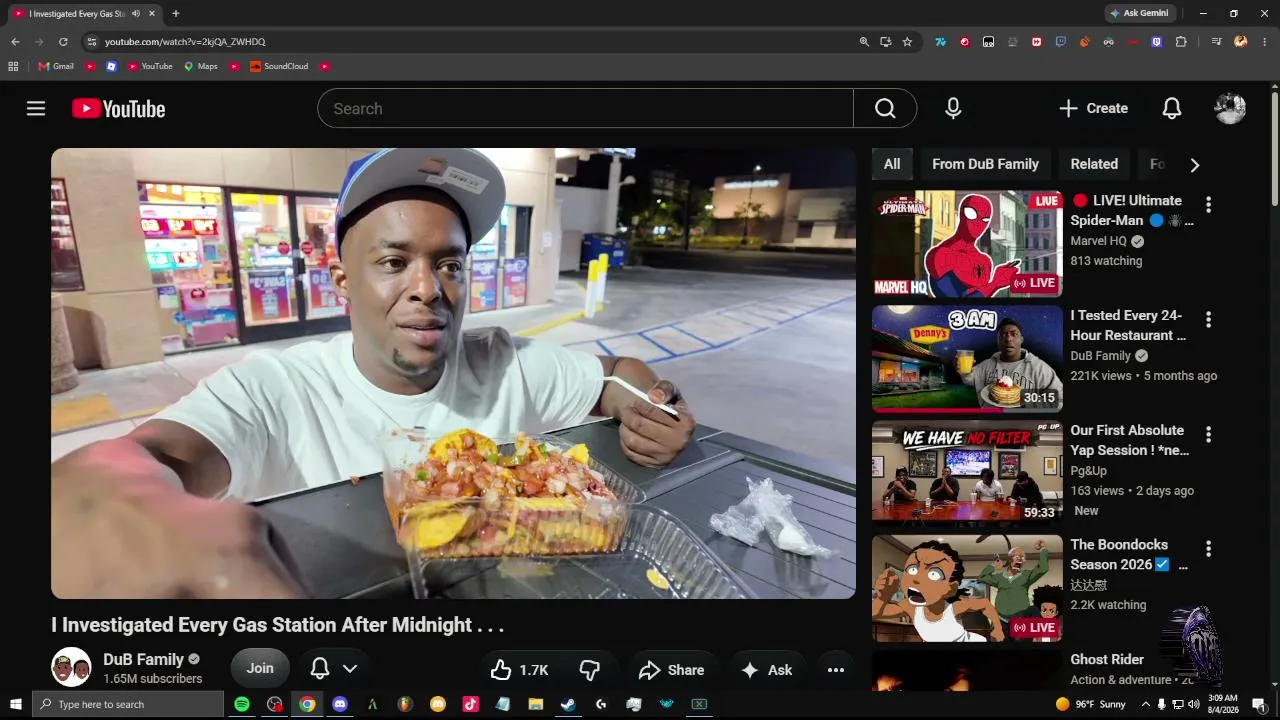The width and height of the screenshot is (1280, 720).
Task: Open the Ultimate Spider-Man live thumbnail
Action: [x=967, y=243]
